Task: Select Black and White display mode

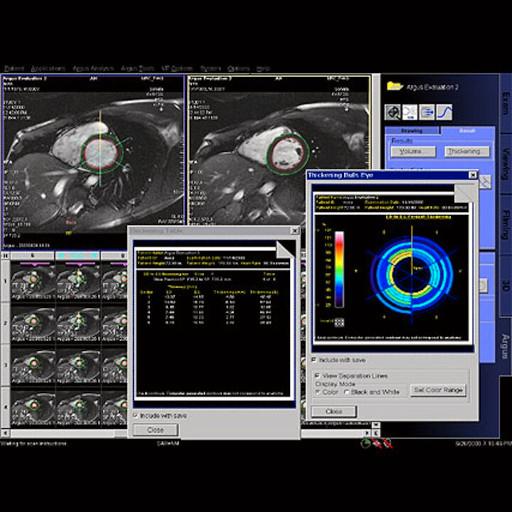Action: [347, 392]
